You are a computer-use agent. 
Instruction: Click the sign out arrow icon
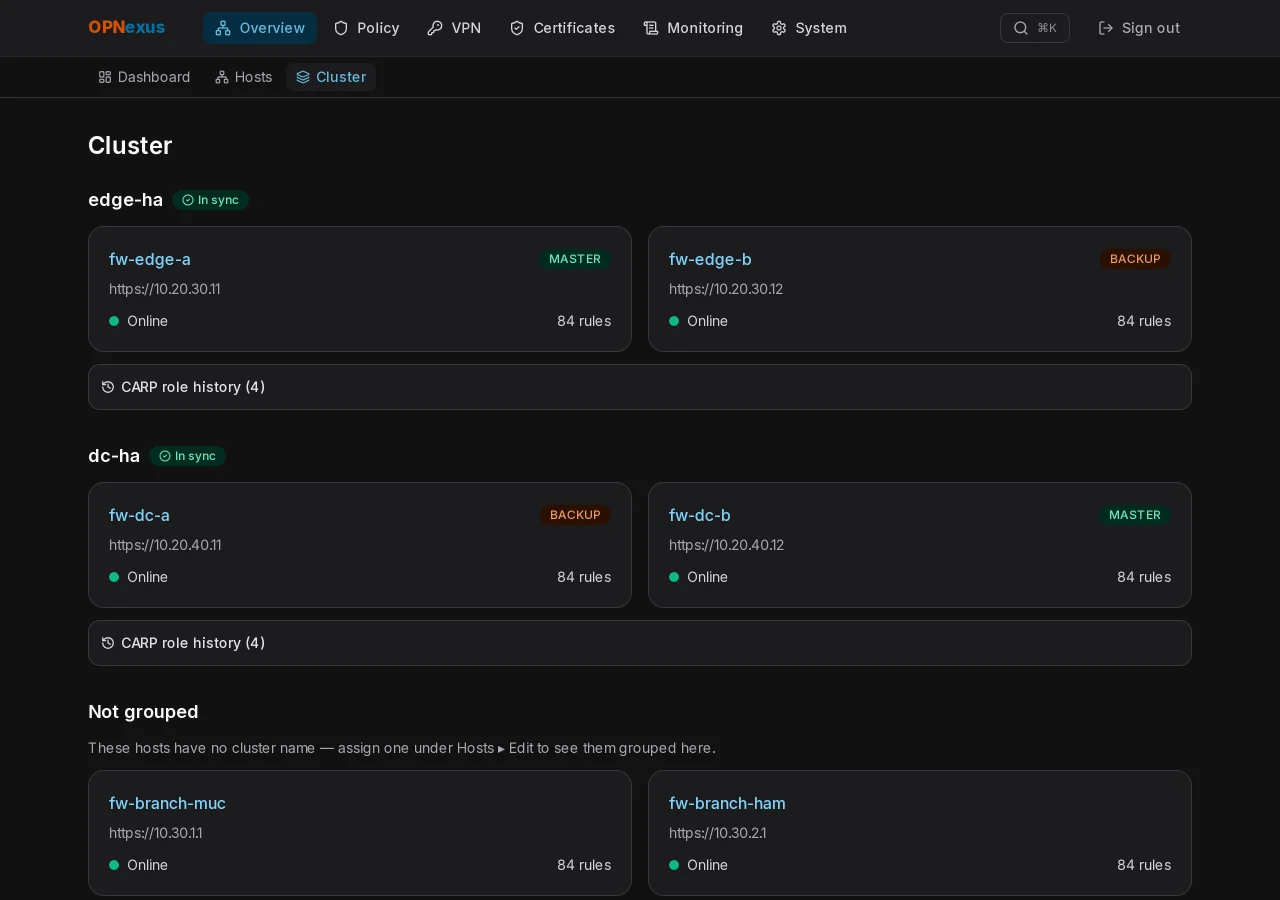[x=1105, y=28]
